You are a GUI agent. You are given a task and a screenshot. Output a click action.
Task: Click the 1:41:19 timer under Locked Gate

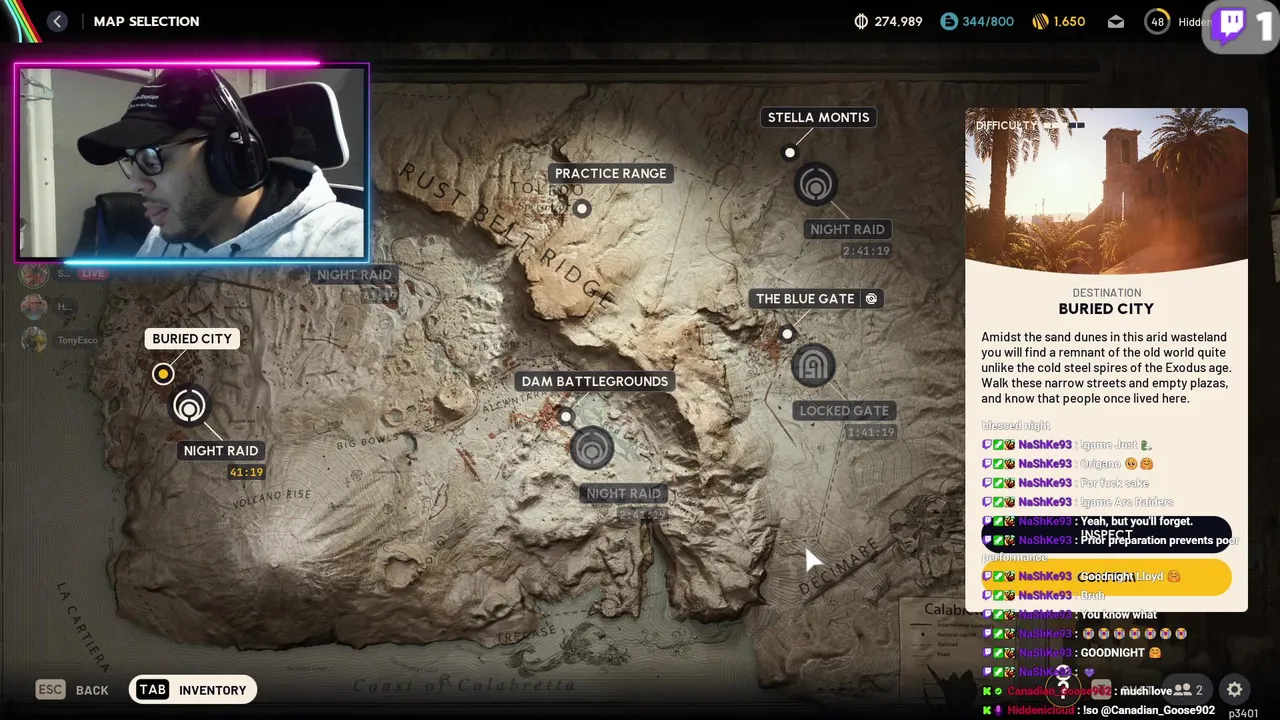870,432
